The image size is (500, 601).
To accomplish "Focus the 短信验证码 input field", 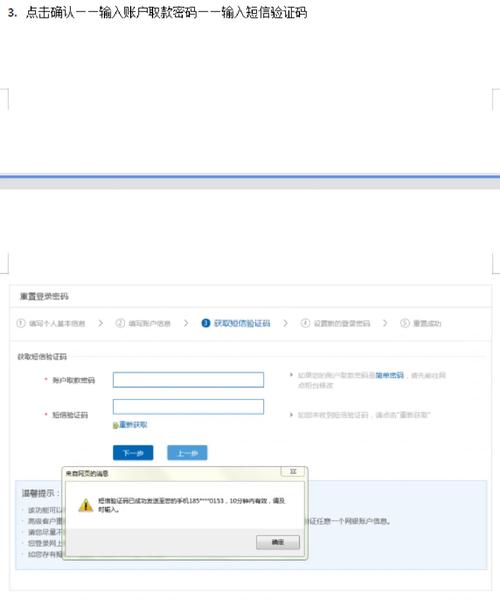I will pyautogui.click(x=188, y=407).
